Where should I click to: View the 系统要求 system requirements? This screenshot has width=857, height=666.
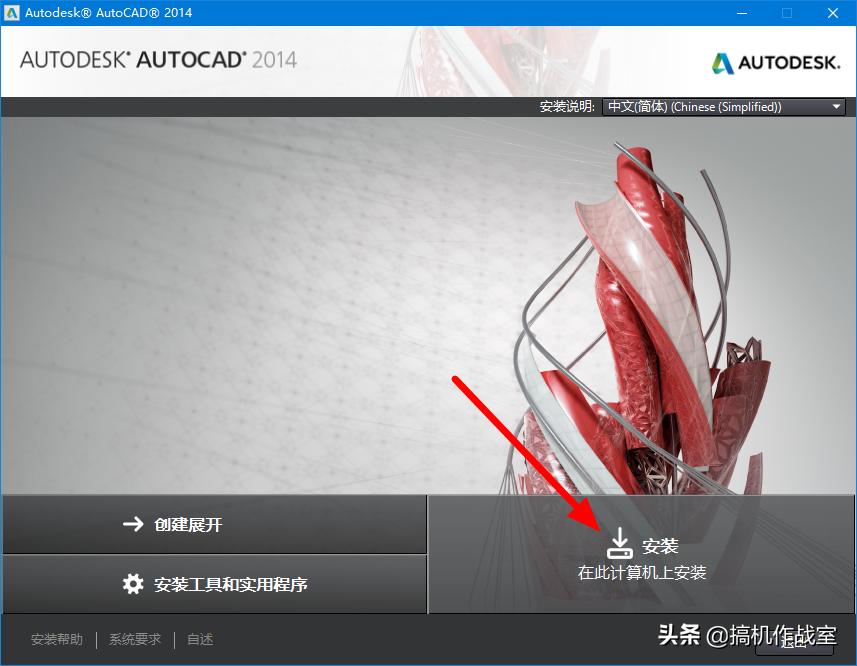point(135,639)
